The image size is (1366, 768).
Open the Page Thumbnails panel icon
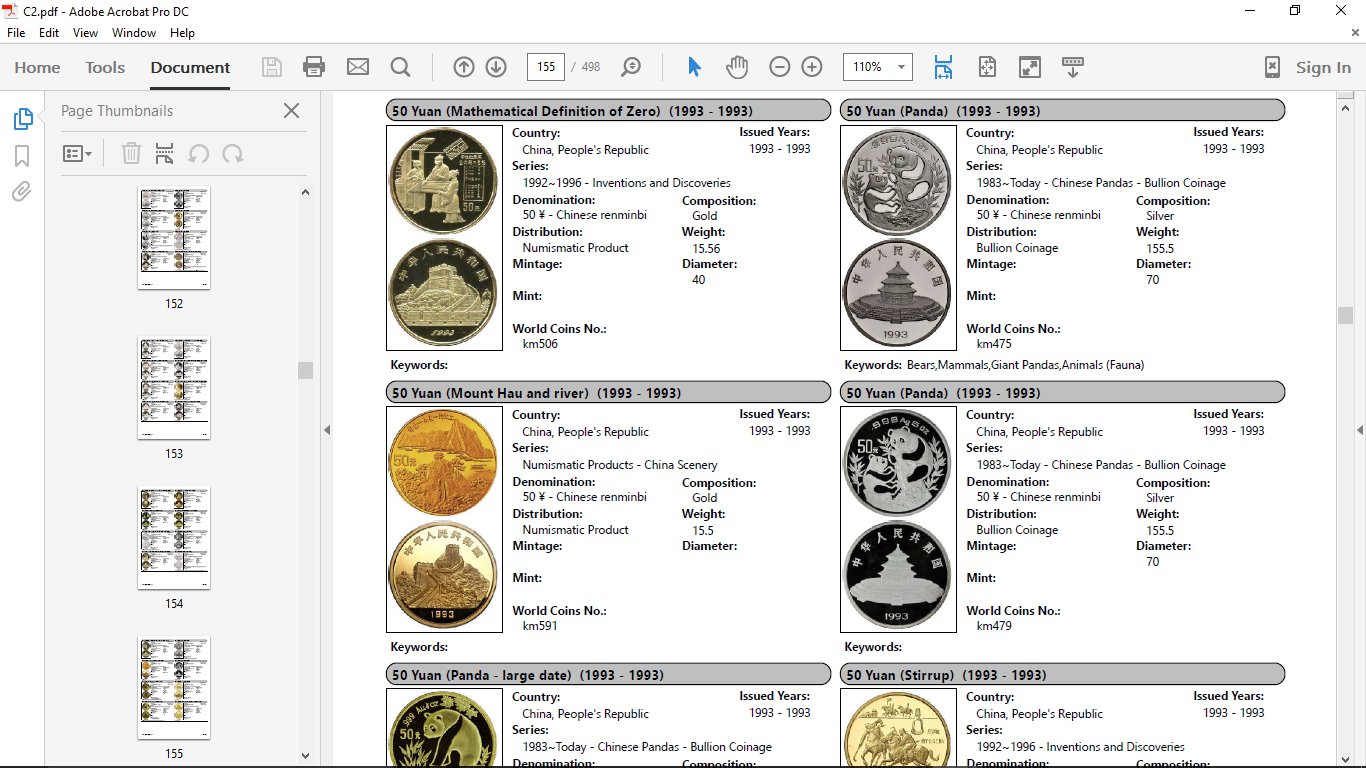tap(22, 117)
